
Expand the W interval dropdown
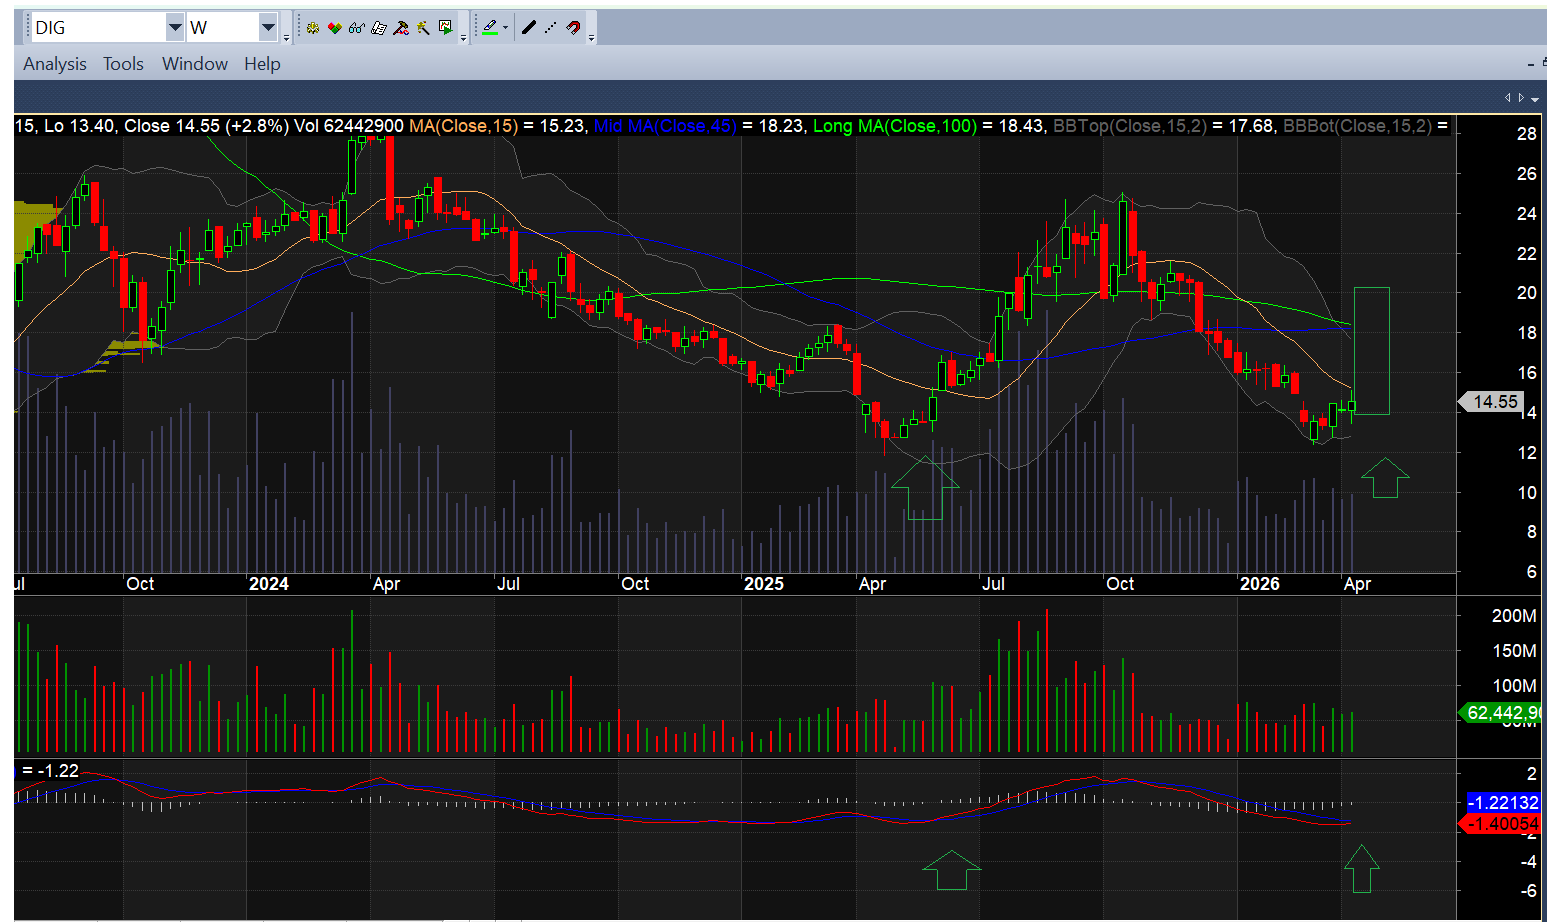pyautogui.click(x=268, y=28)
